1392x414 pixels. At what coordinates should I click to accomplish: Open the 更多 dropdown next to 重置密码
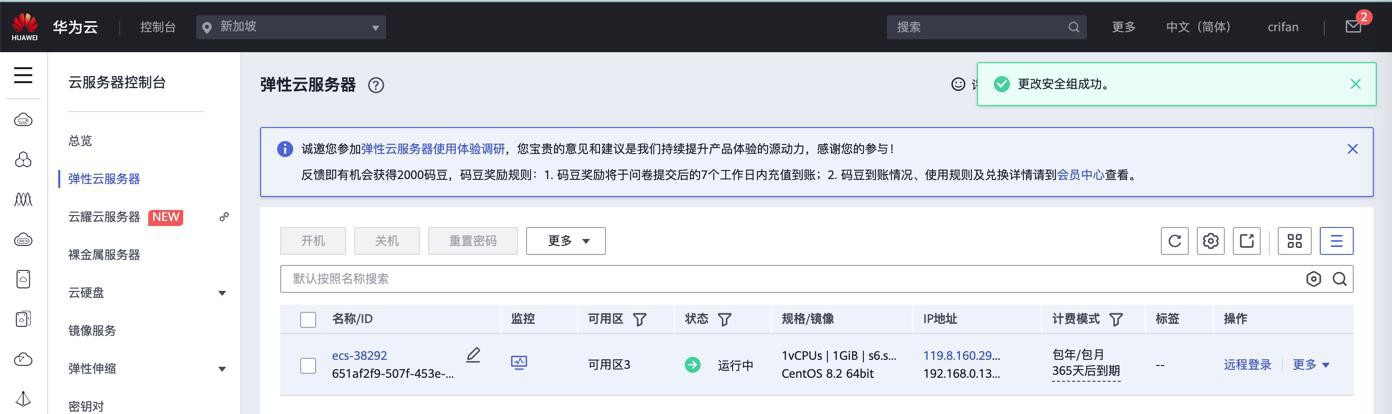coord(566,241)
